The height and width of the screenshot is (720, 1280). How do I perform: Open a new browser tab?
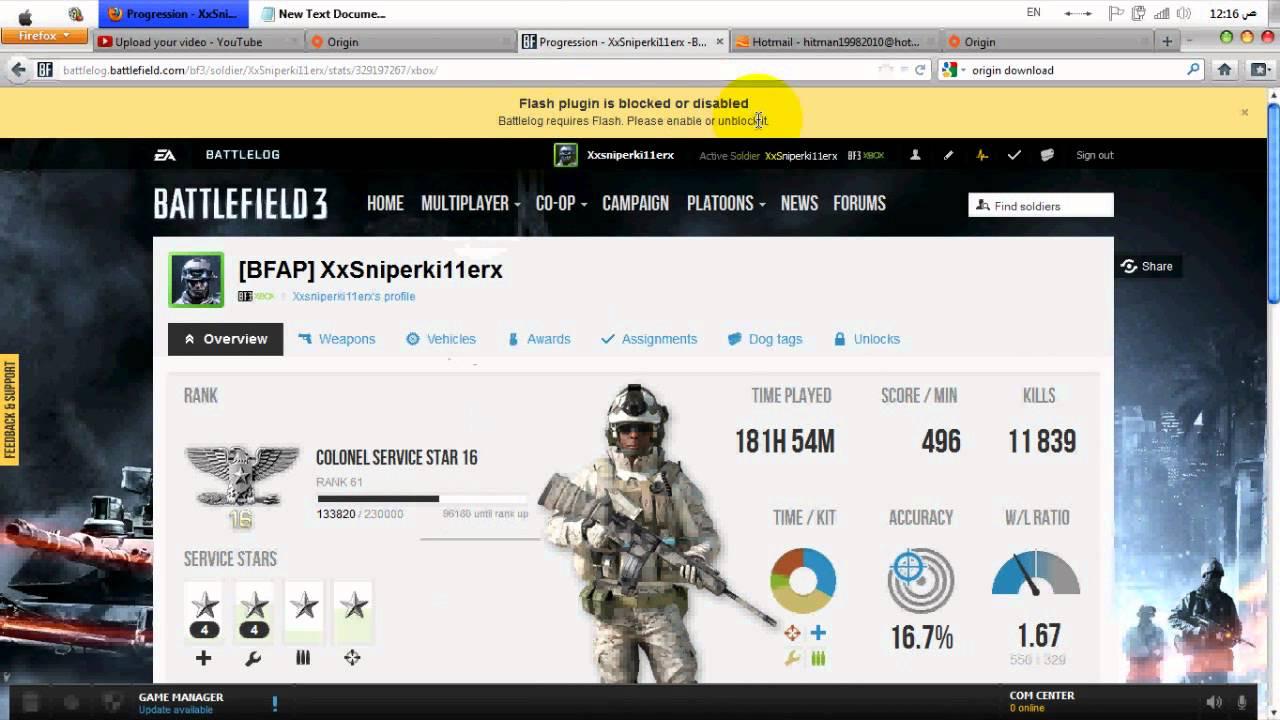point(1166,42)
